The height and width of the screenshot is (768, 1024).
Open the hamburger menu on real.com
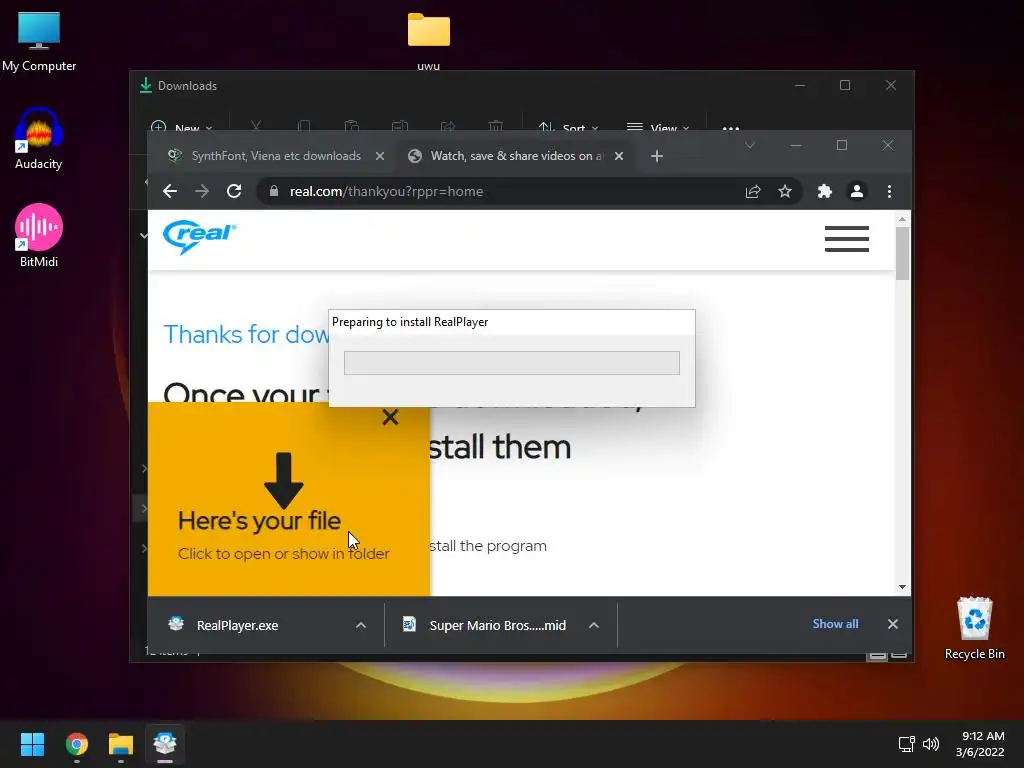point(846,238)
